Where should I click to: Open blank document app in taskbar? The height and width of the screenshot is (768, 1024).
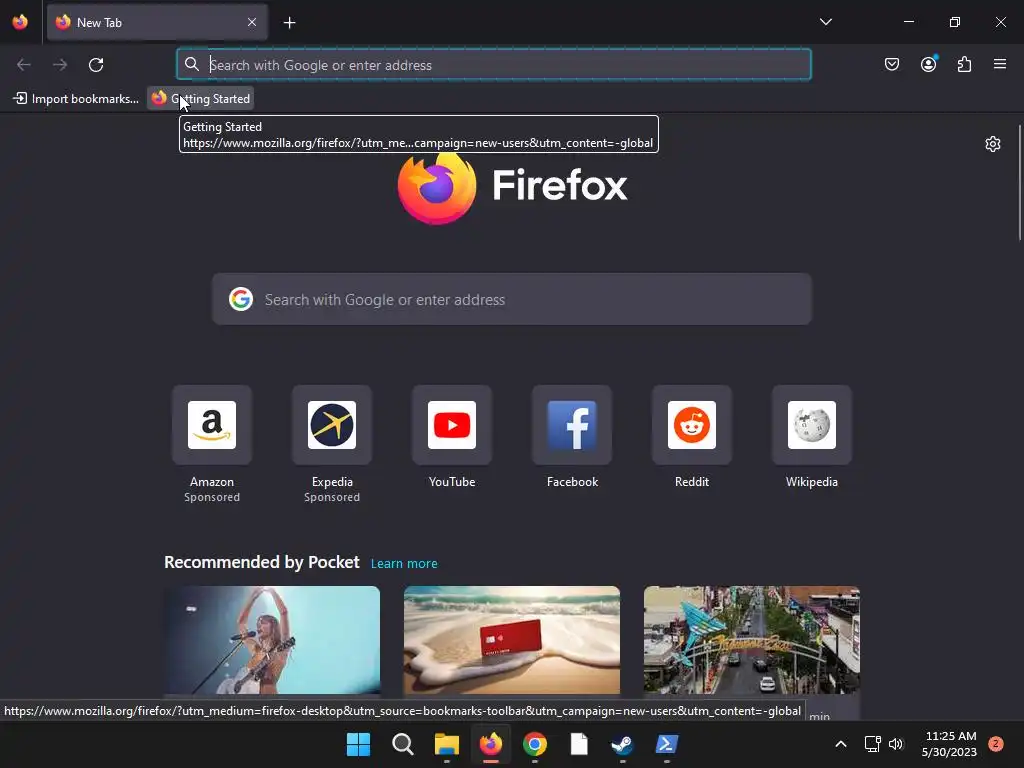(x=579, y=744)
